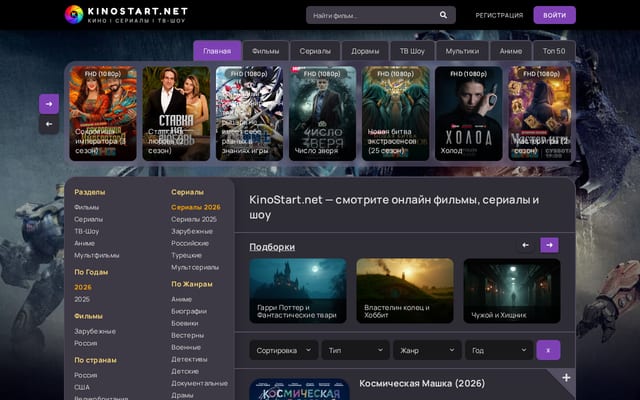This screenshot has width=640, height=400.
Task: Open the Жанр dropdown
Action: point(427,350)
